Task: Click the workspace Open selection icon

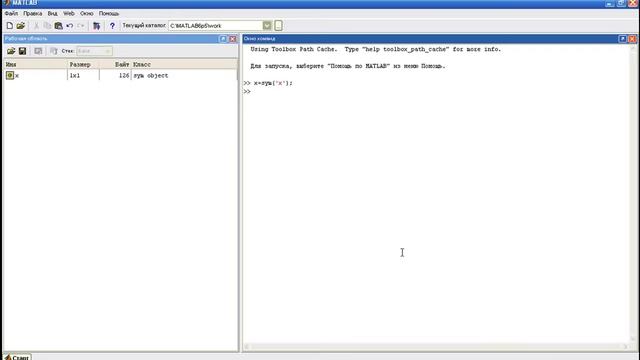Action: 38,51
